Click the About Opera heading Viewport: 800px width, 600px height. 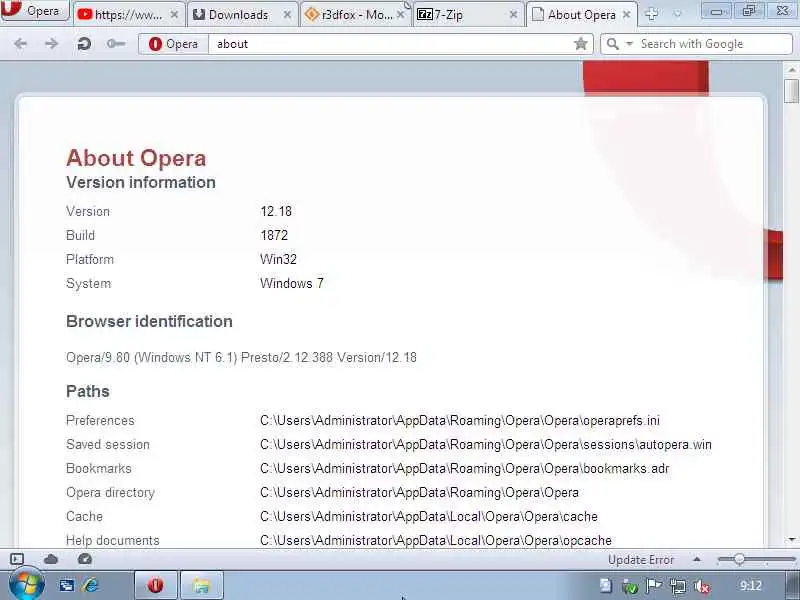(x=136, y=158)
